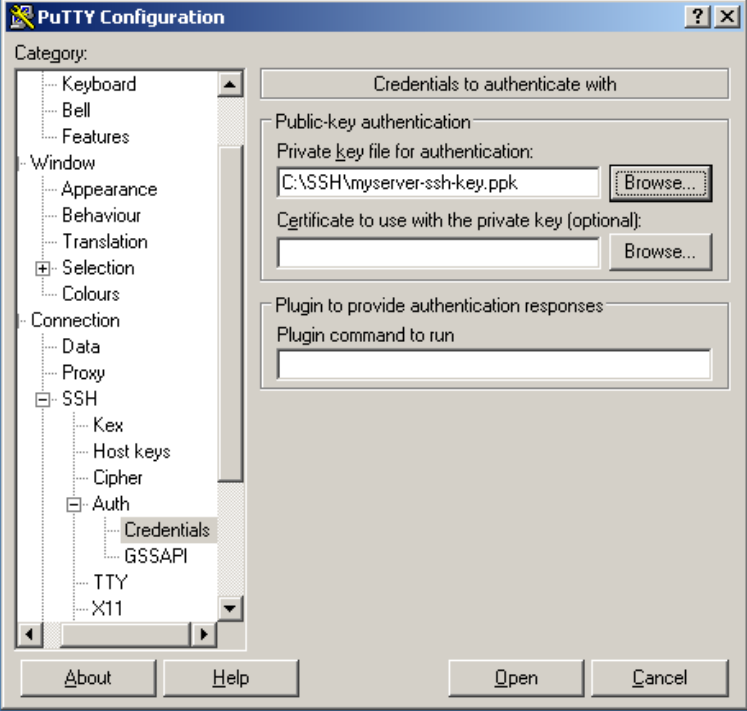Image resolution: width=747 pixels, height=711 pixels.
Task: Collapse the SSH tree node
Action: pos(42,399)
